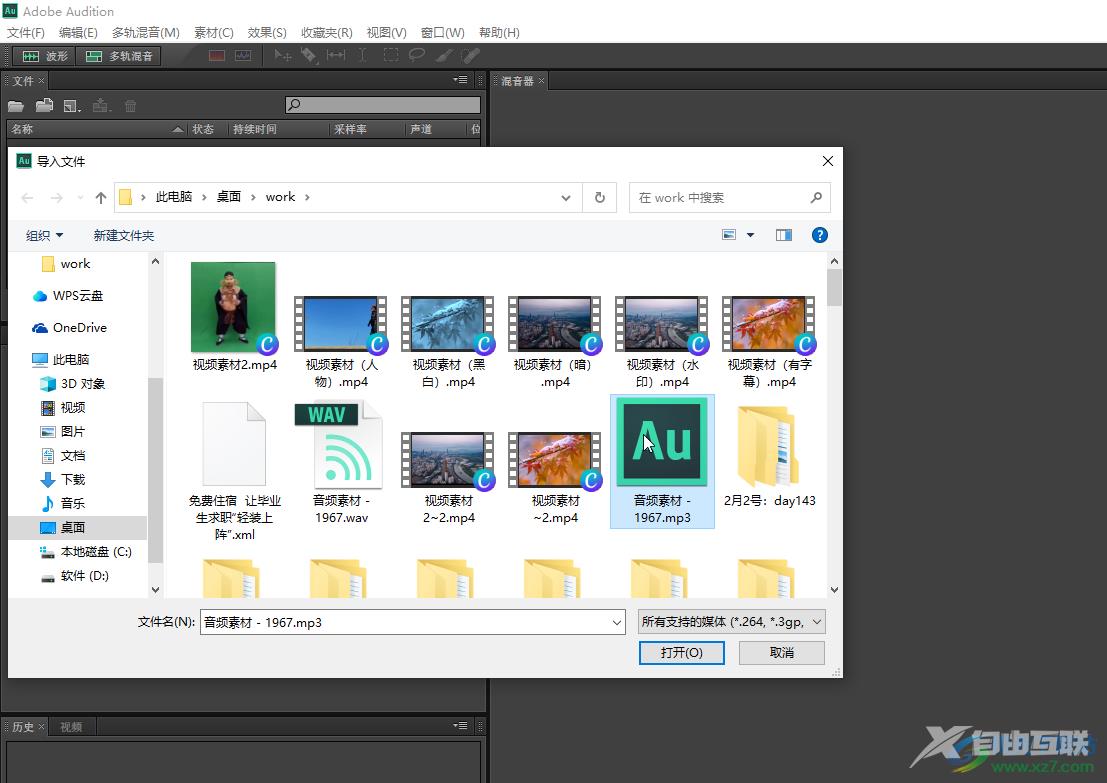The image size is (1107, 783).
Task: Click 桌面 in the address breadcrumb
Action: click(229, 197)
